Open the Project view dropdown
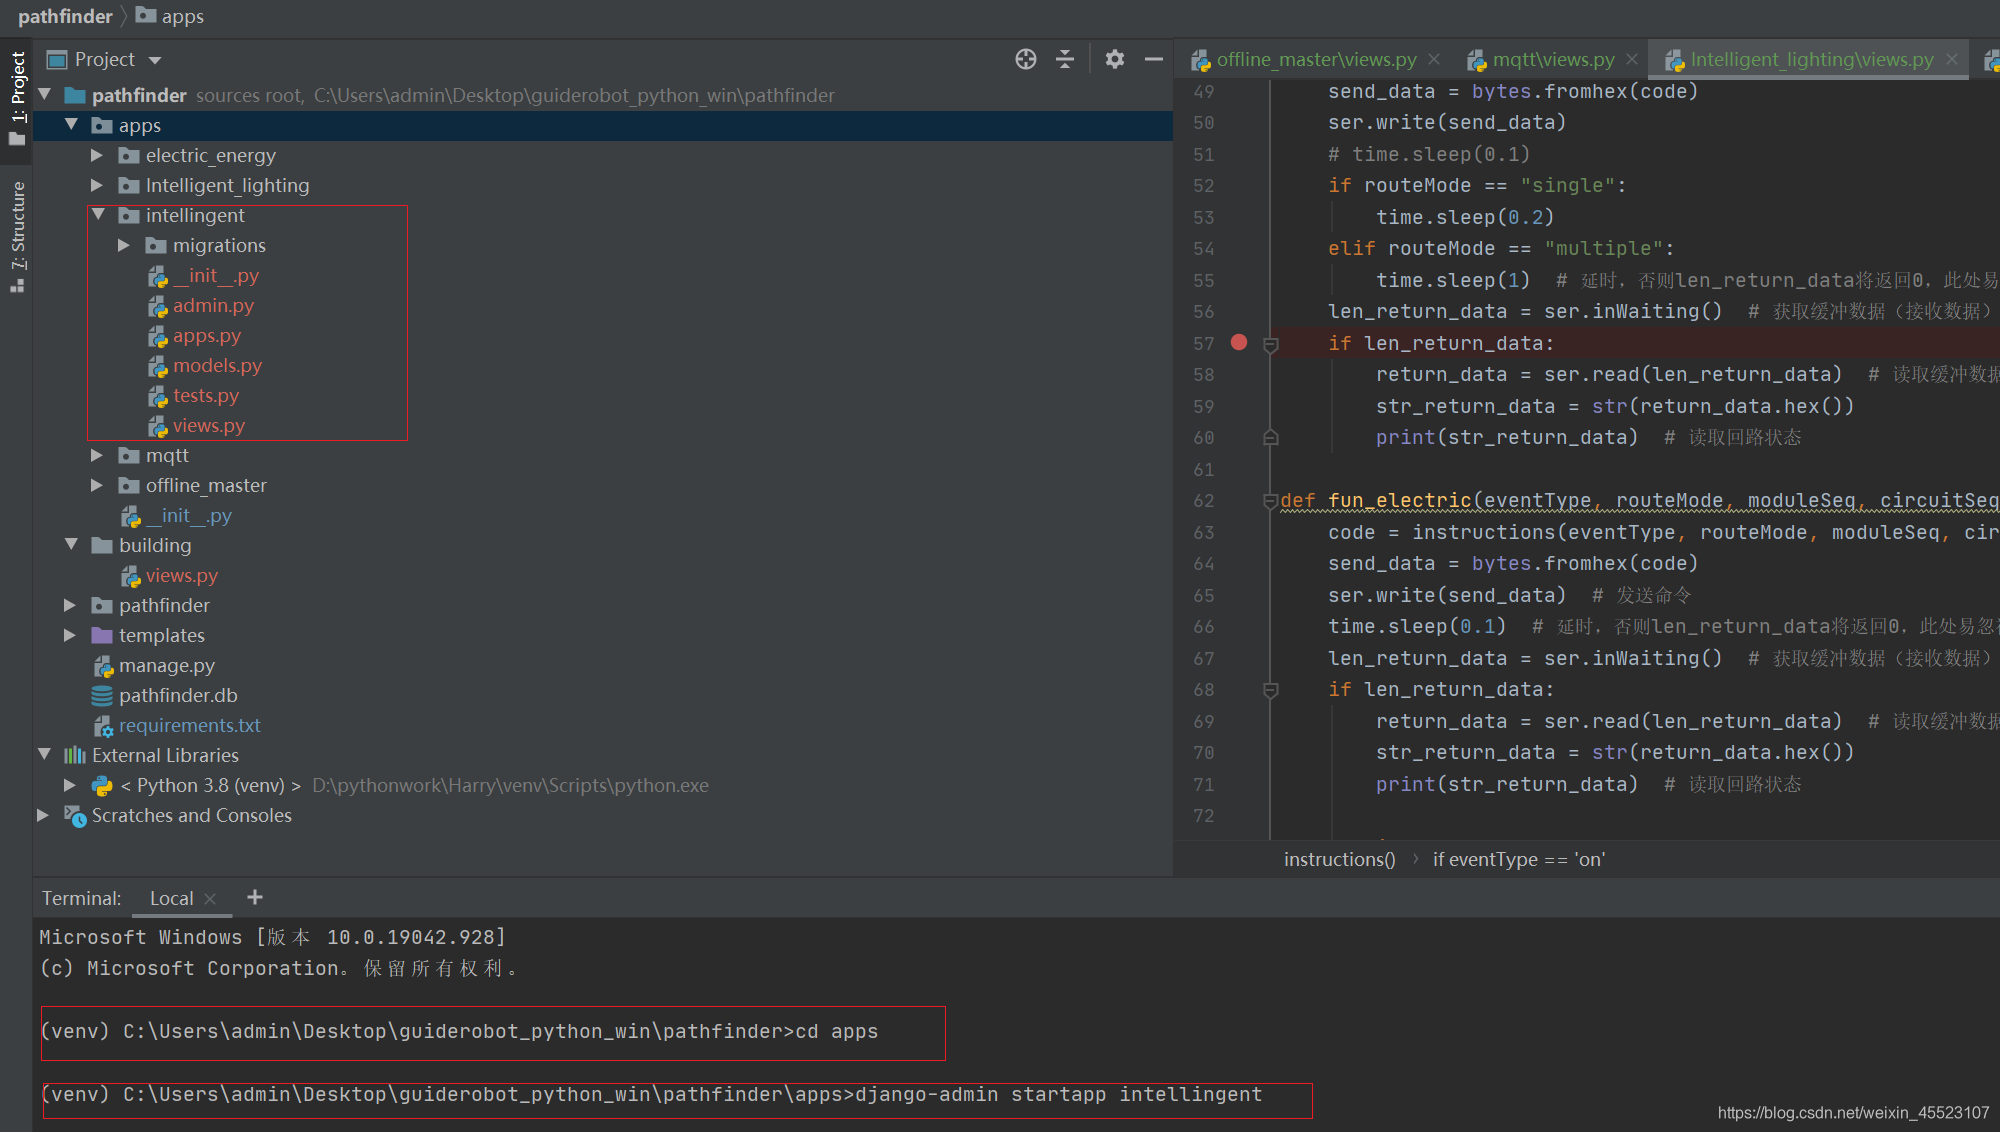Screen dimensions: 2000x1132 pos(154,60)
